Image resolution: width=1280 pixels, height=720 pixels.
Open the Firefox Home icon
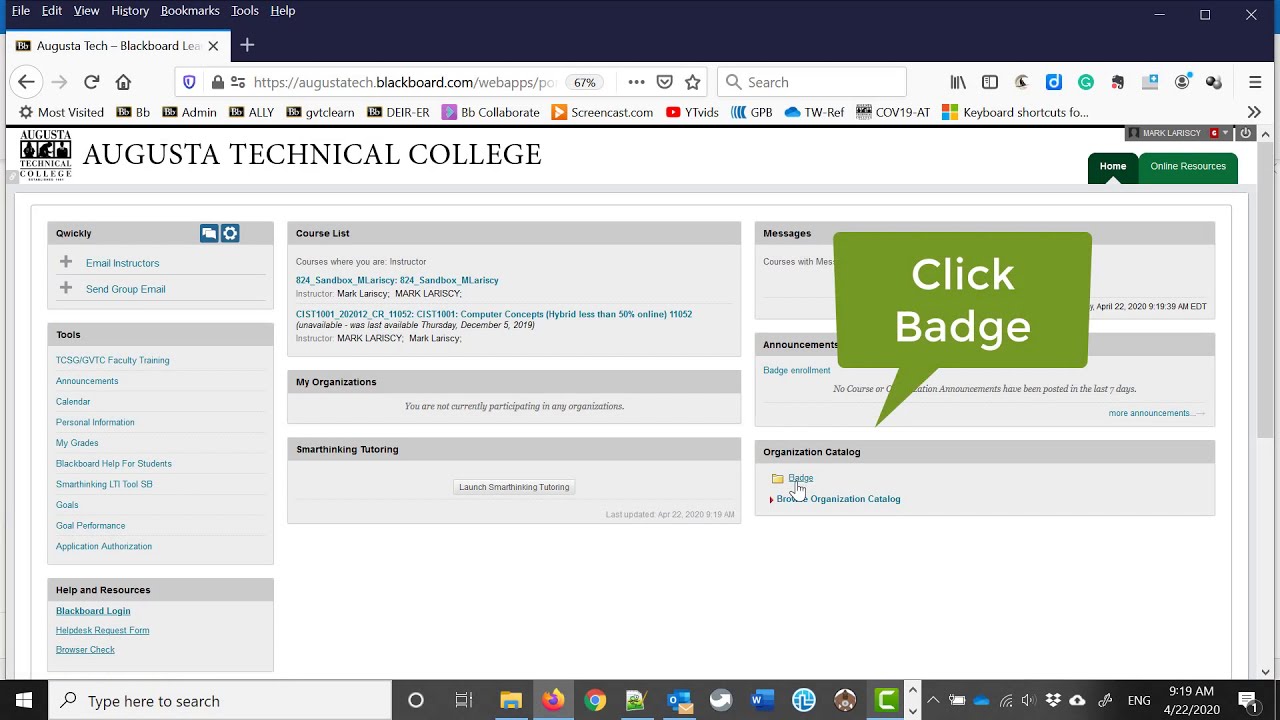[123, 82]
